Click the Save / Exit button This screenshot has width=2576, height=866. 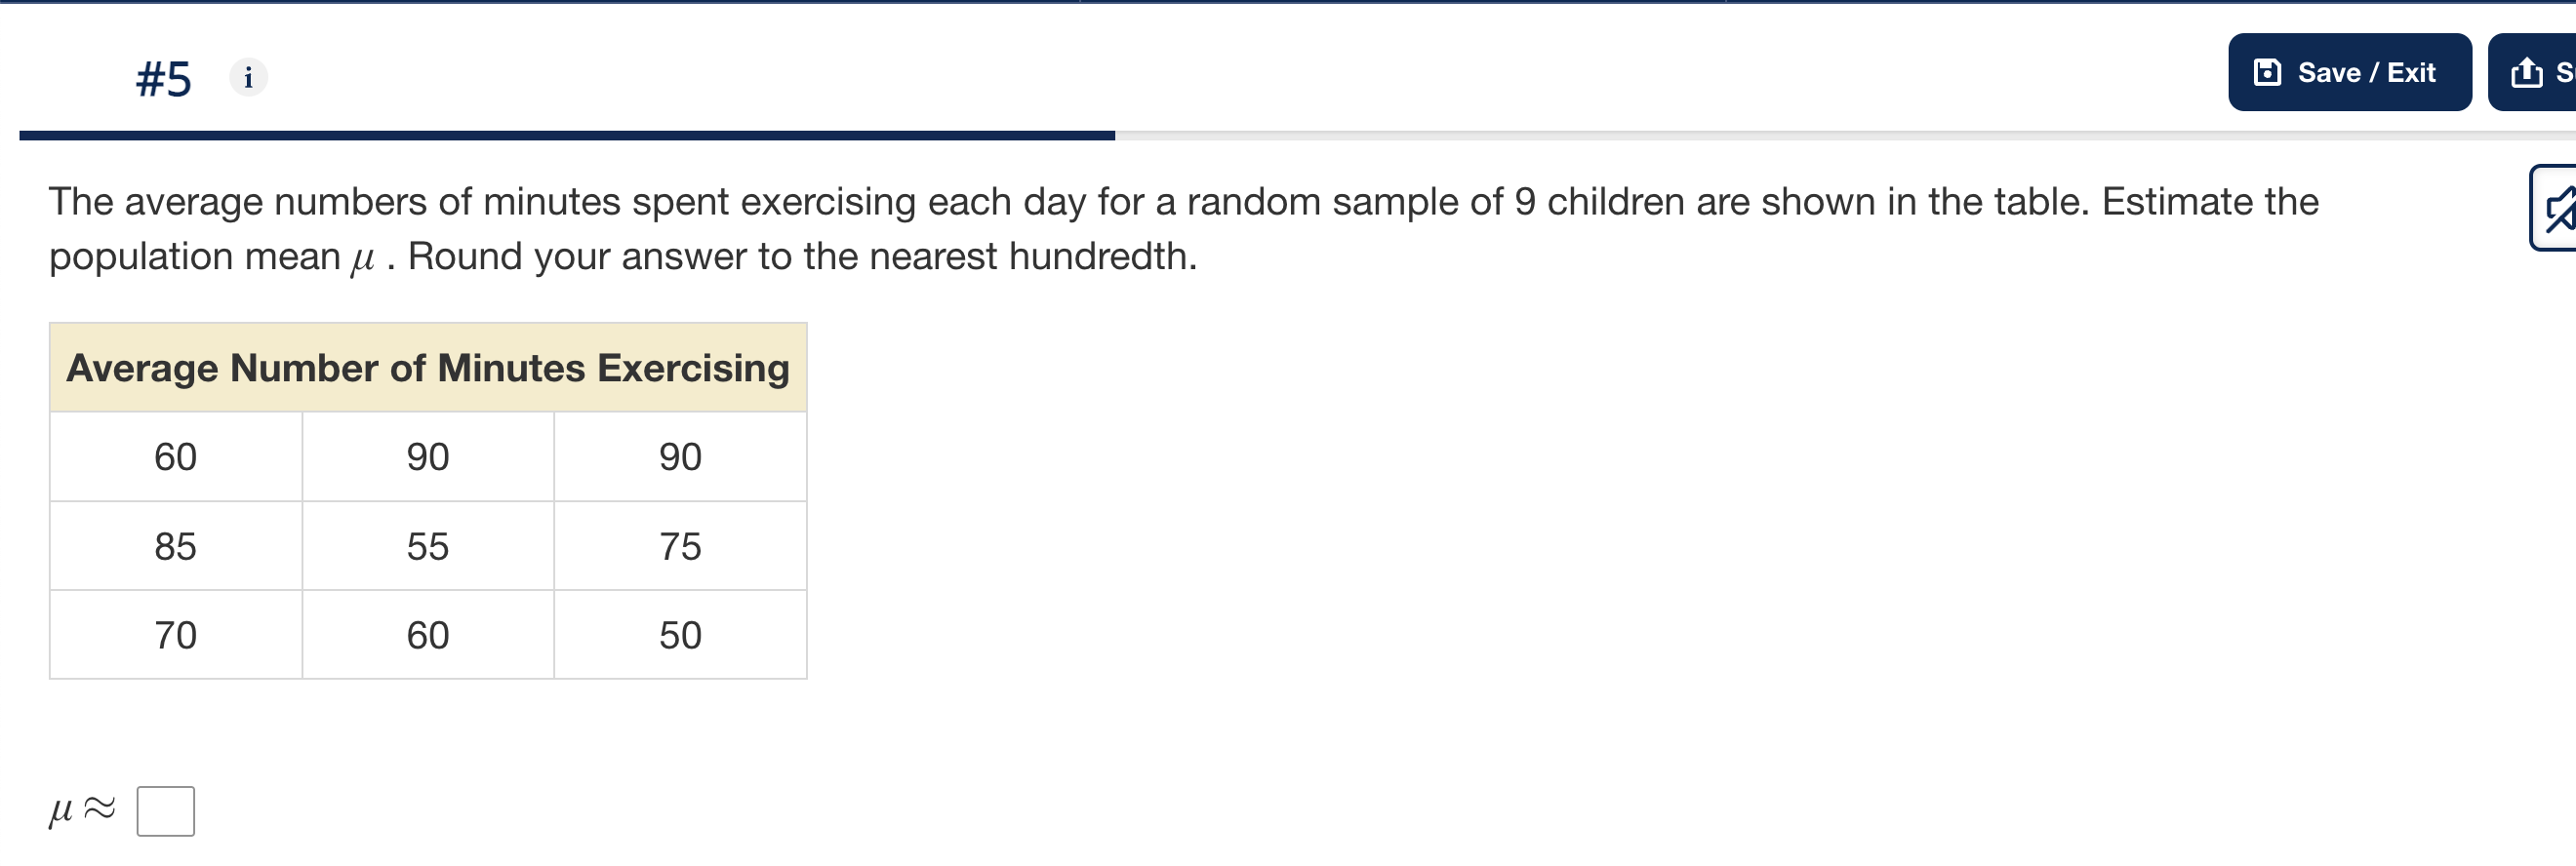click(x=2350, y=71)
